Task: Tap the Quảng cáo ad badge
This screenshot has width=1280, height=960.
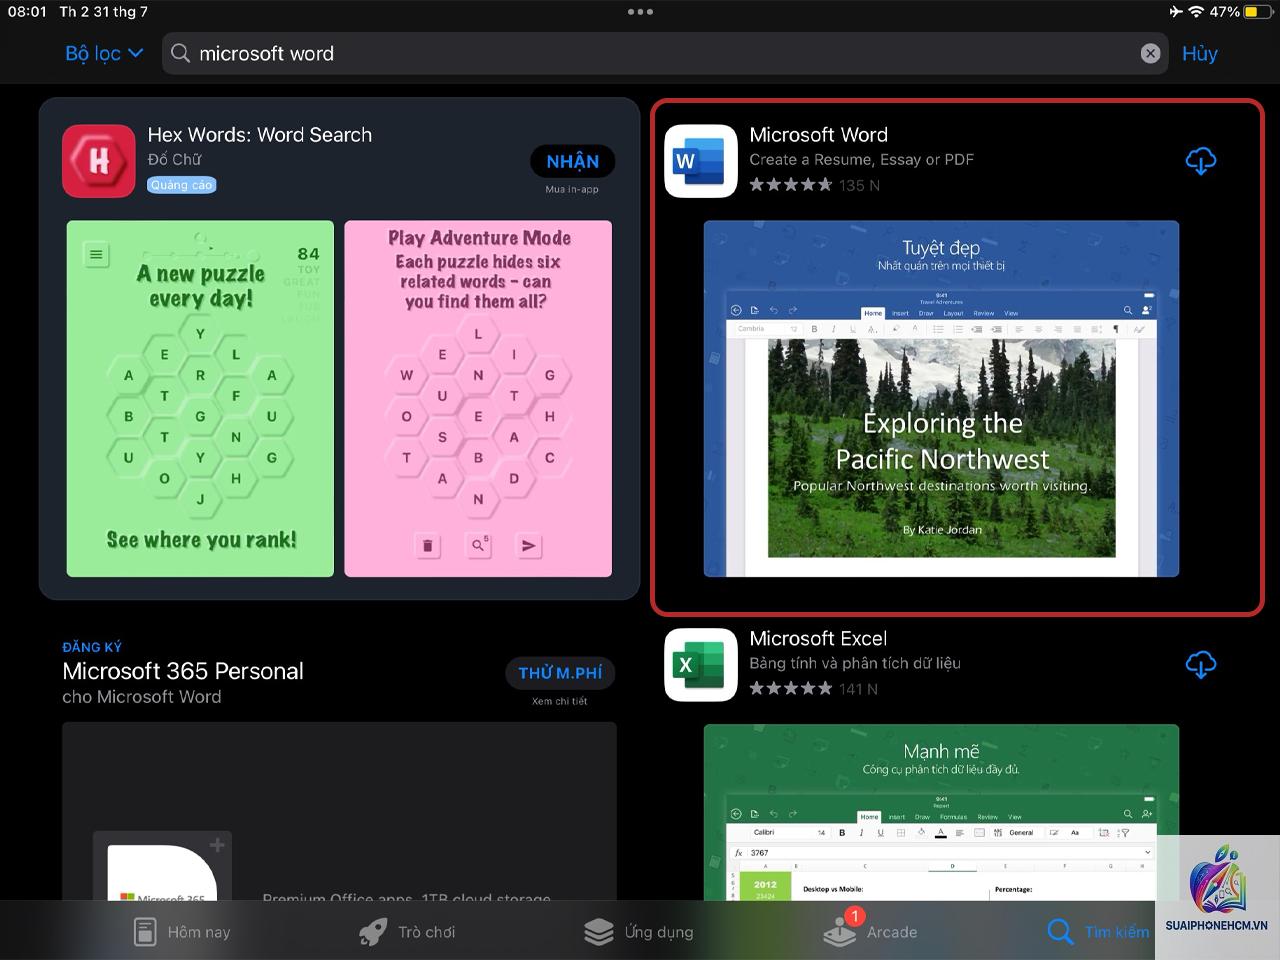Action: pos(182,185)
